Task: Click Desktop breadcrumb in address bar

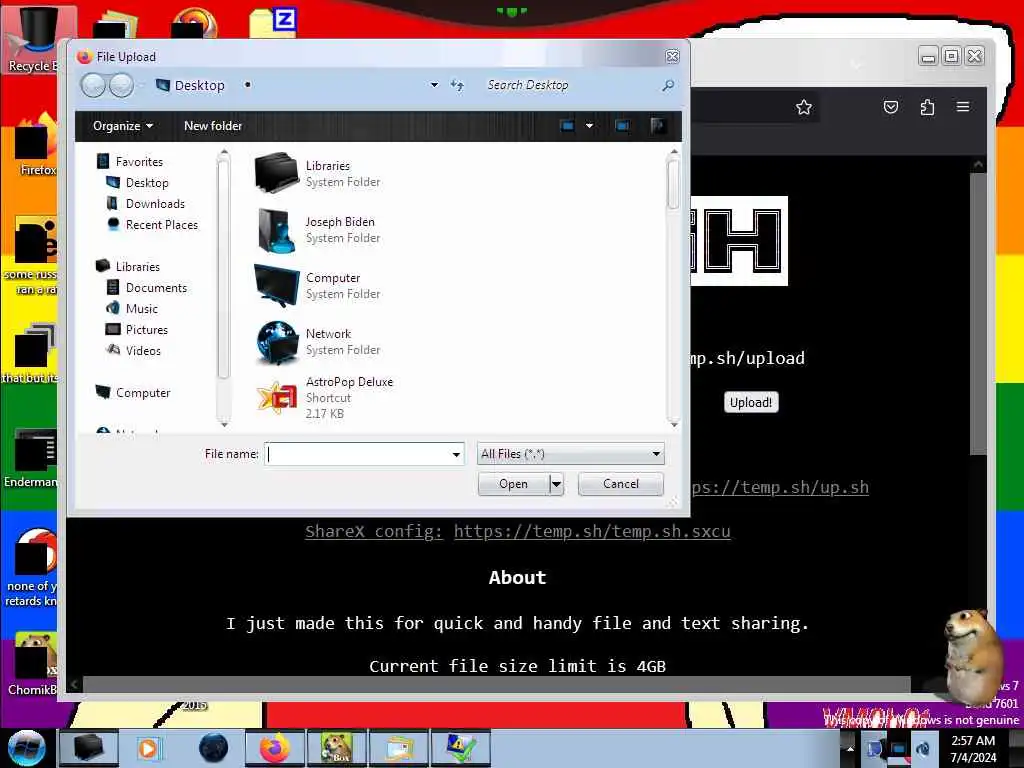Action: click(x=199, y=86)
